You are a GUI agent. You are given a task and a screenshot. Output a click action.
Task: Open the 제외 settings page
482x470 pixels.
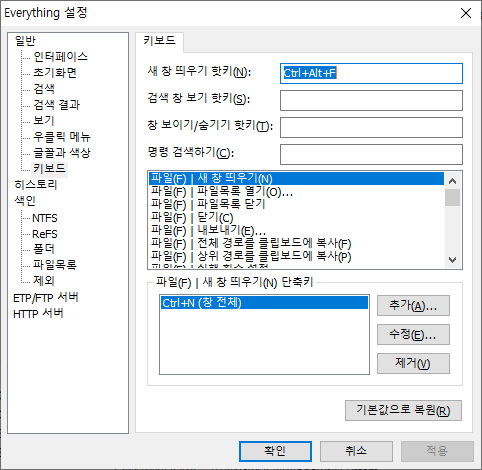(x=44, y=281)
